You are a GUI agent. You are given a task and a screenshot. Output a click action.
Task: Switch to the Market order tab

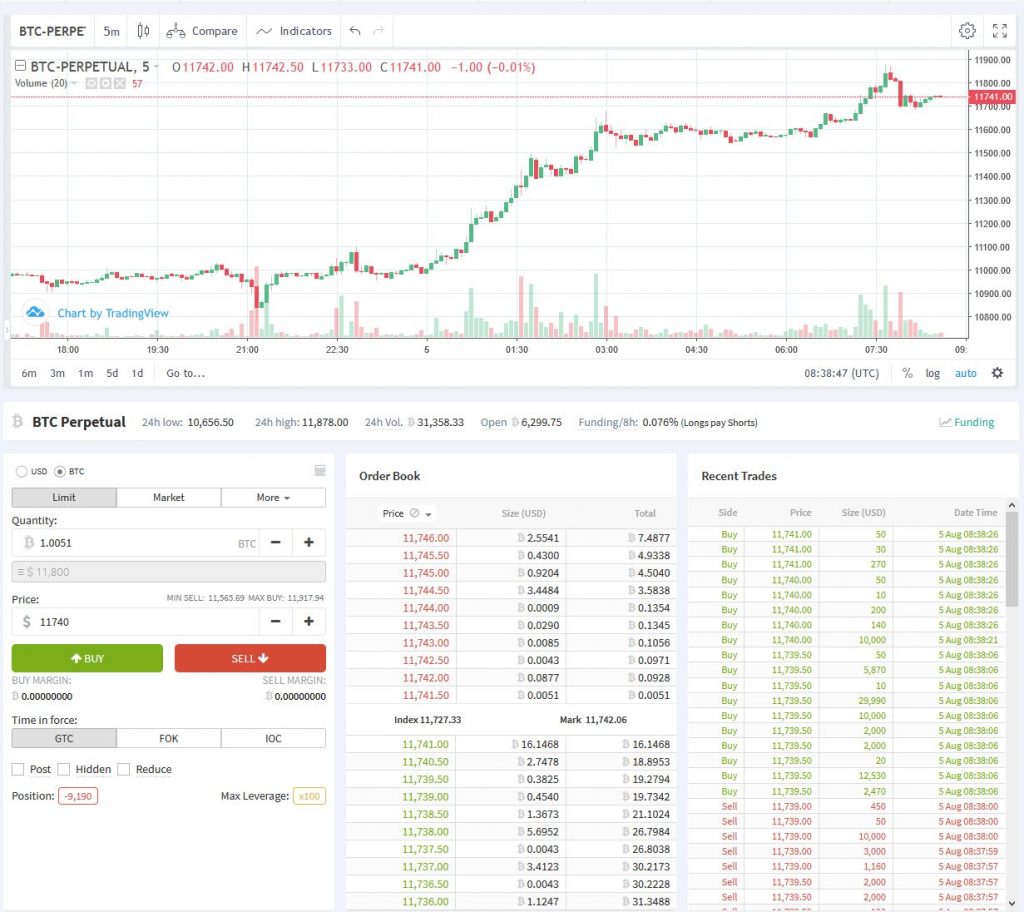pyautogui.click(x=168, y=497)
